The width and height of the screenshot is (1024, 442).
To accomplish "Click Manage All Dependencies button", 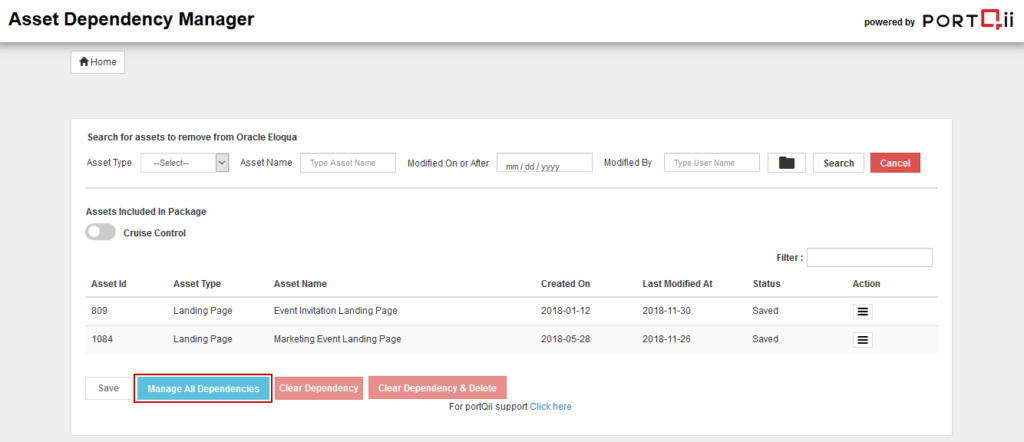I will pyautogui.click(x=203, y=388).
